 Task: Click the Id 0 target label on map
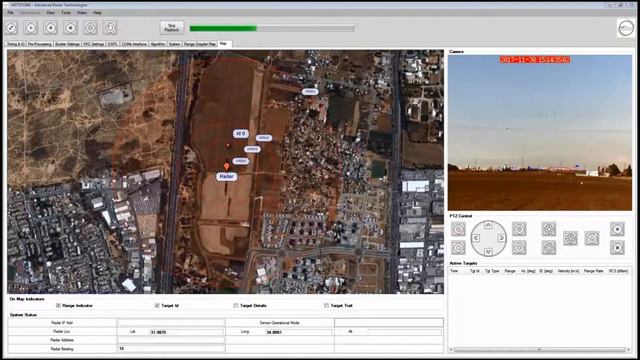pos(241,133)
